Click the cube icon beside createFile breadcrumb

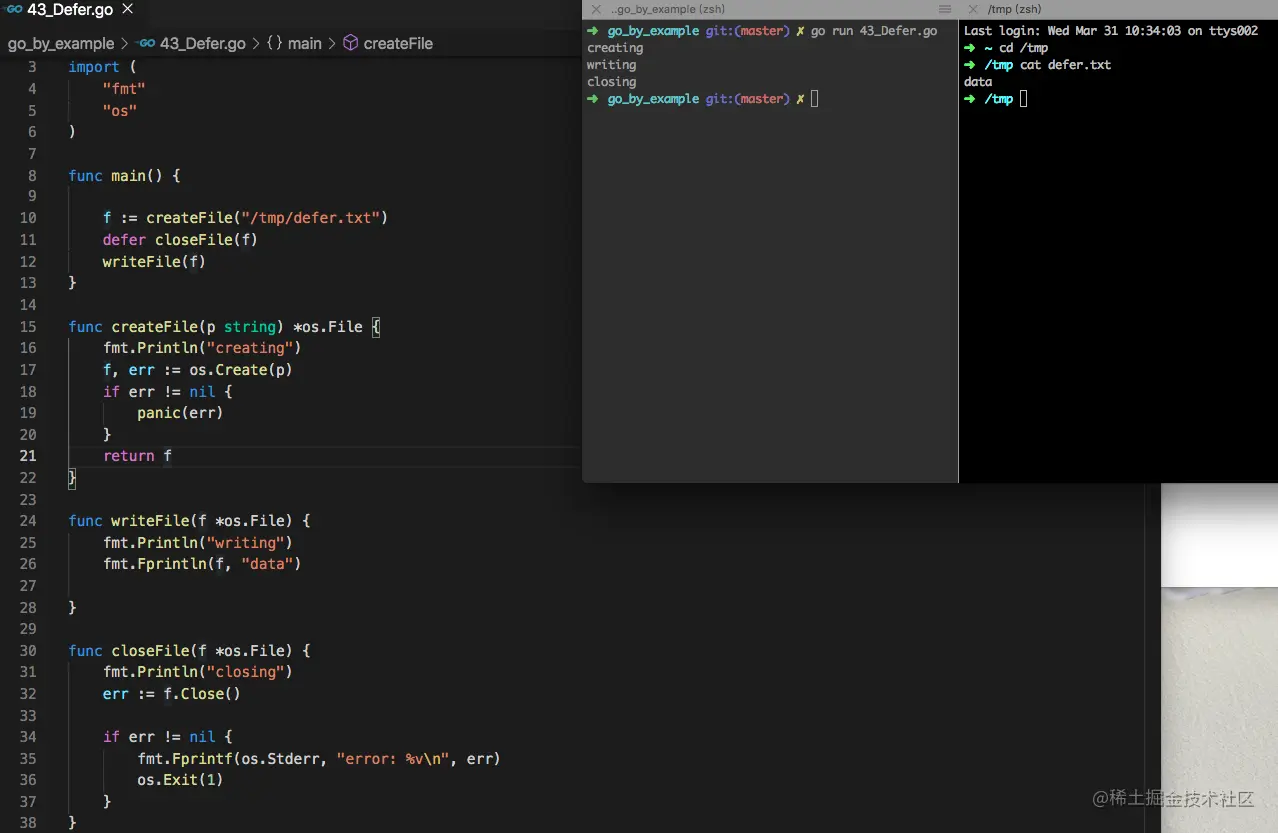[x=350, y=43]
